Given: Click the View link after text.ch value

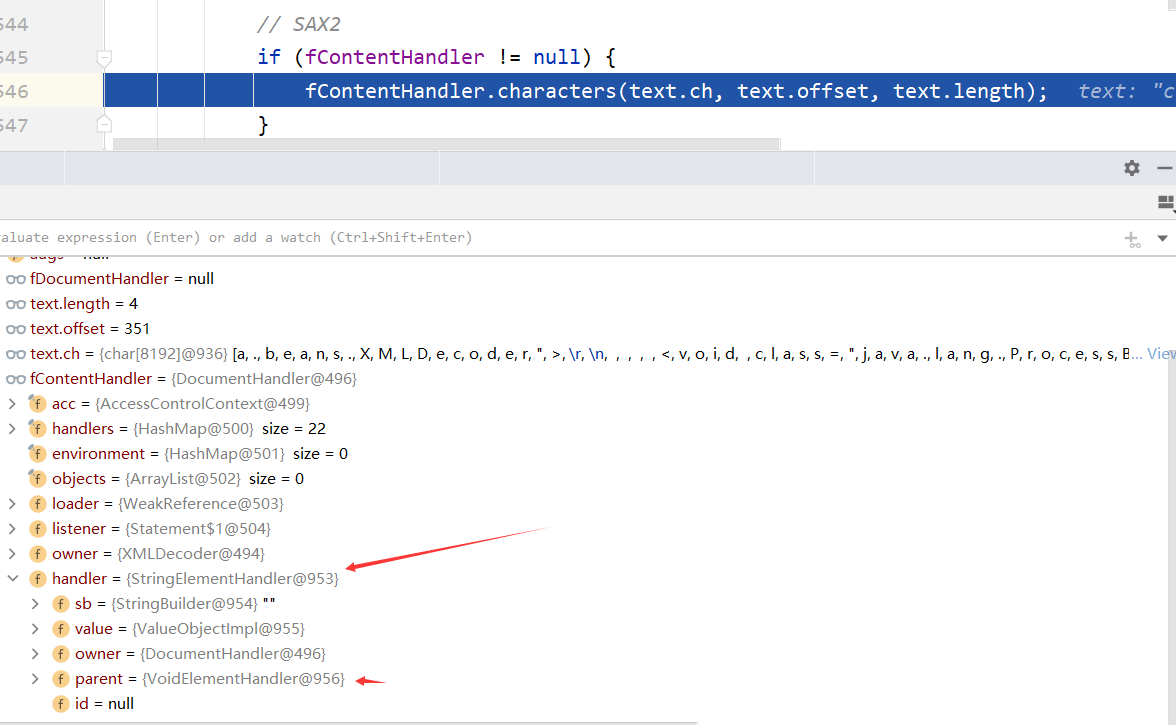Looking at the screenshot, I should (x=1161, y=354).
